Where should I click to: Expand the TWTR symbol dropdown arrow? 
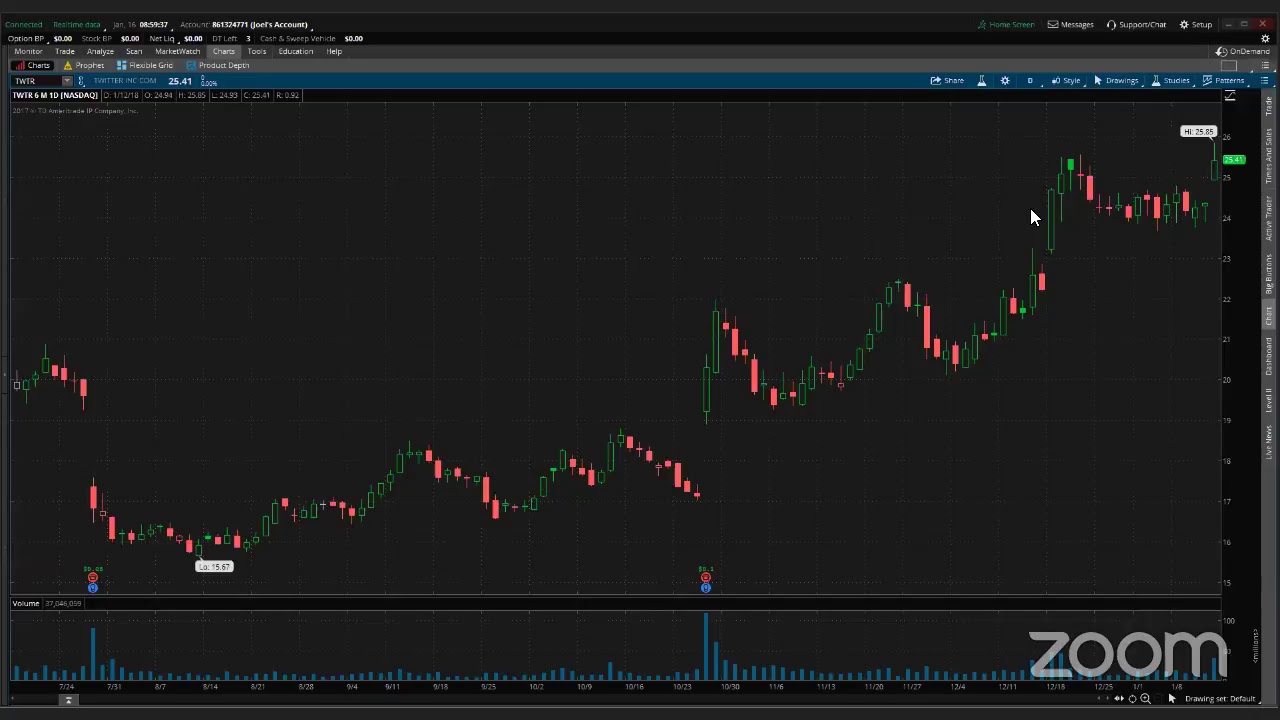pos(67,81)
